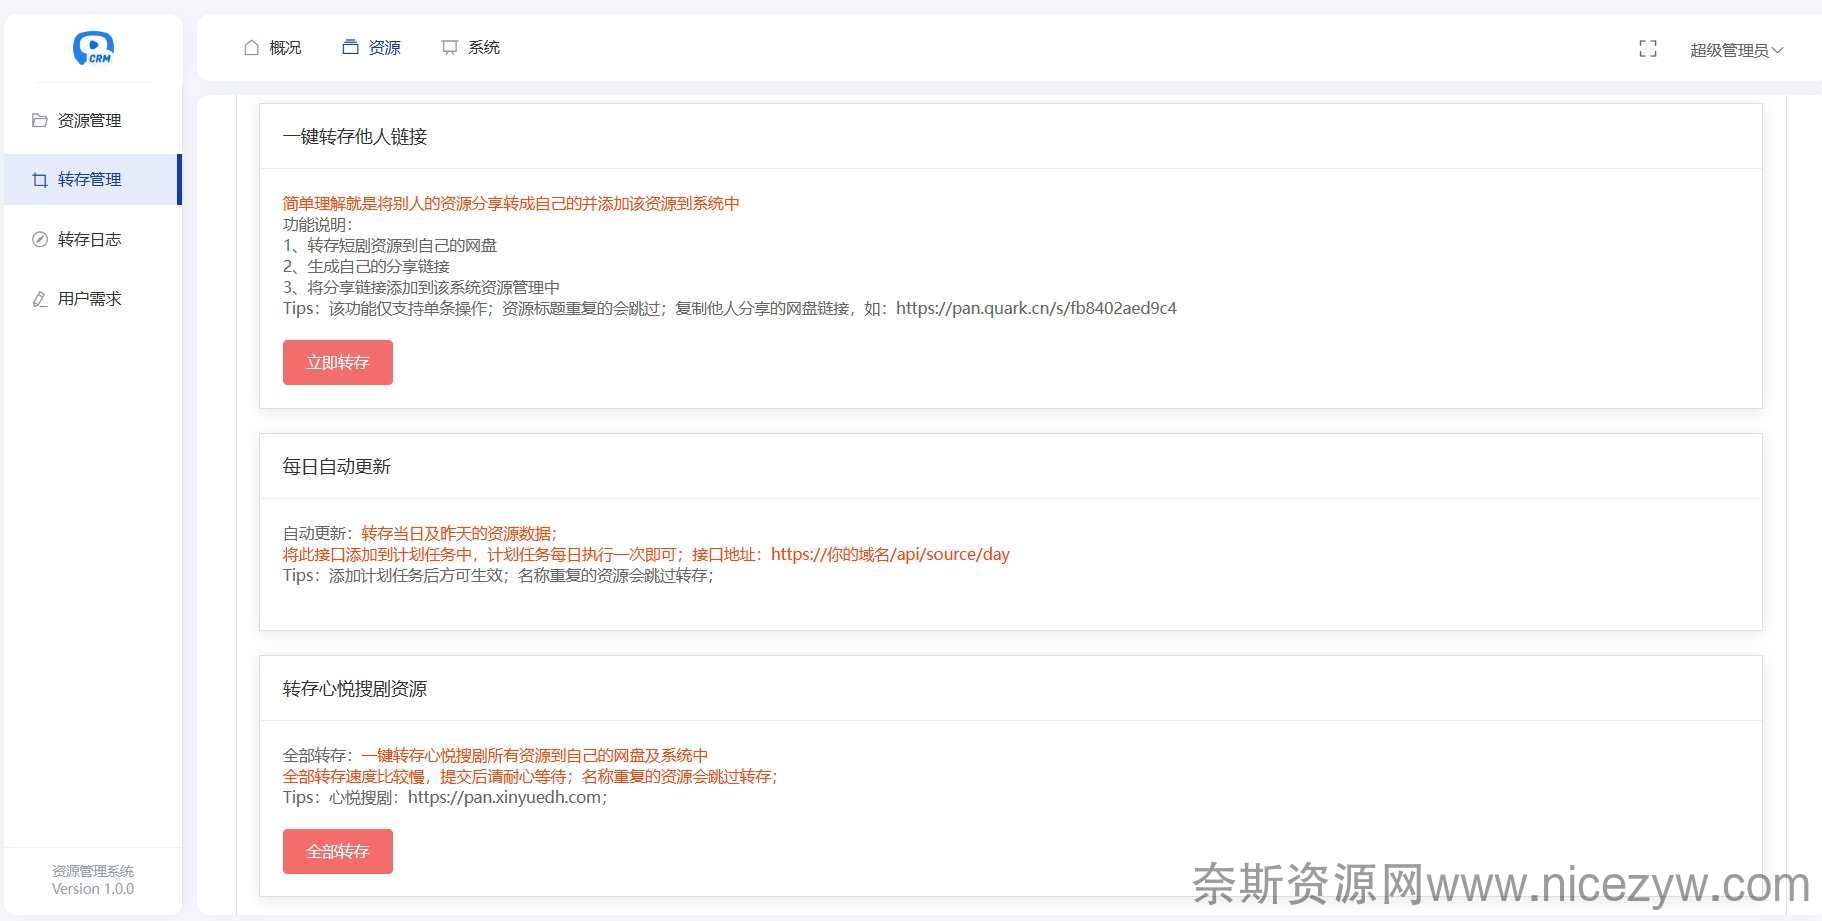Go to 用户需求 in the sidebar
The image size is (1822, 921).
coord(89,299)
